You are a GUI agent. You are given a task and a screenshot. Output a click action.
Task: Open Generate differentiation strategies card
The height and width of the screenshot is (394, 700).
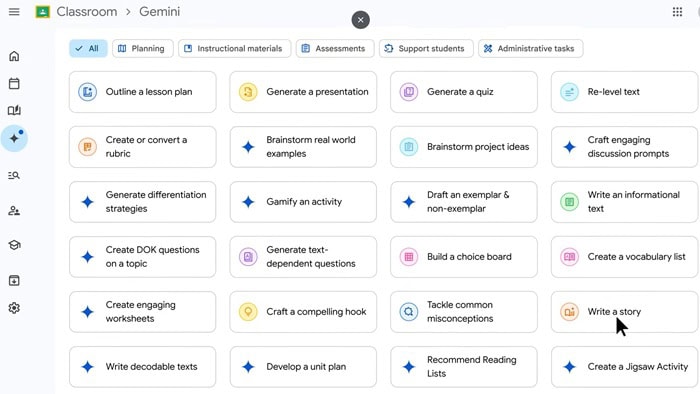pos(142,202)
